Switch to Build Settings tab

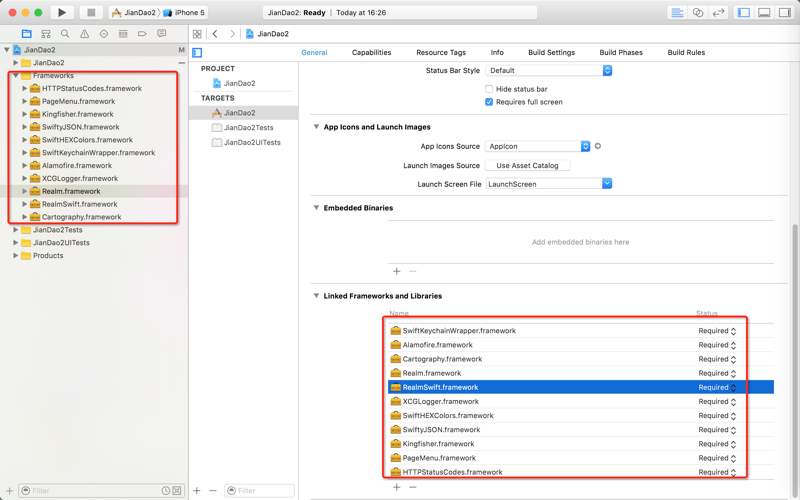click(551, 53)
